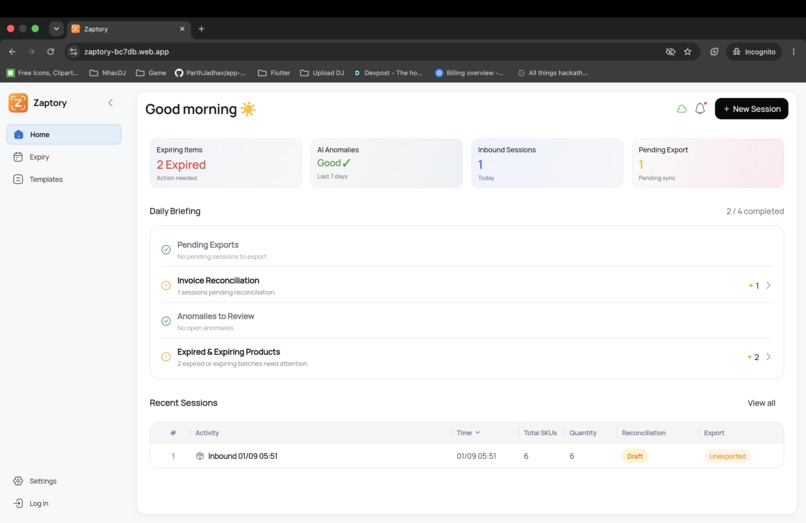Click the 2 / 4 completed text
Viewport: 806px width, 523px height.
(x=755, y=211)
